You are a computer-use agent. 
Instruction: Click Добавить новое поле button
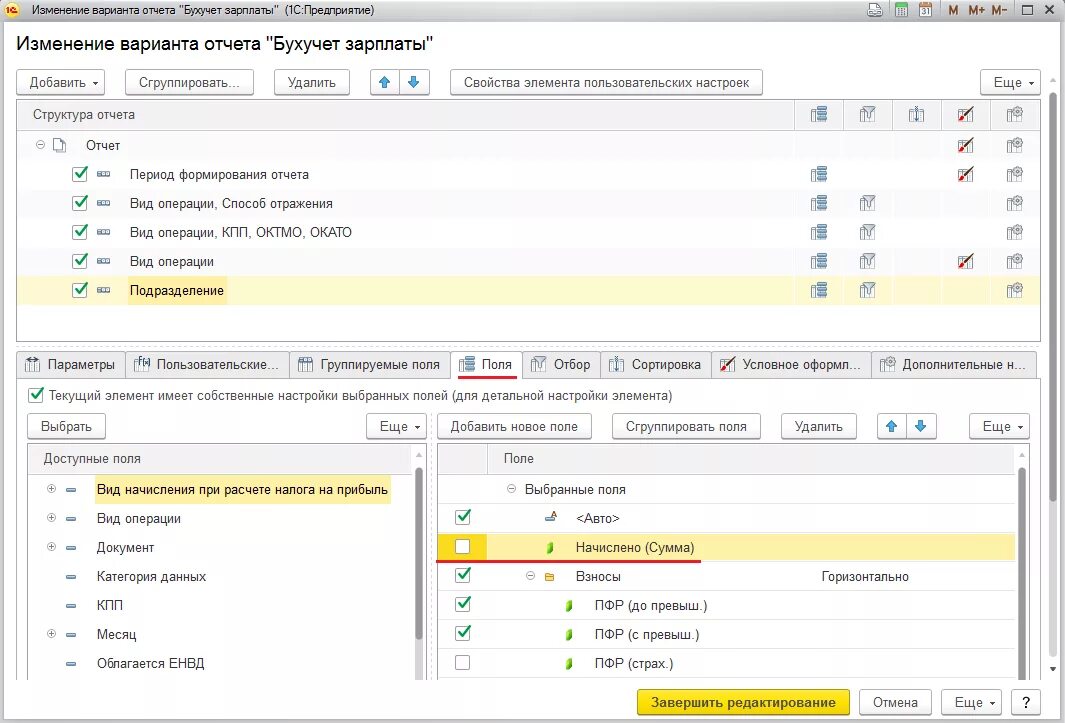pyautogui.click(x=514, y=426)
